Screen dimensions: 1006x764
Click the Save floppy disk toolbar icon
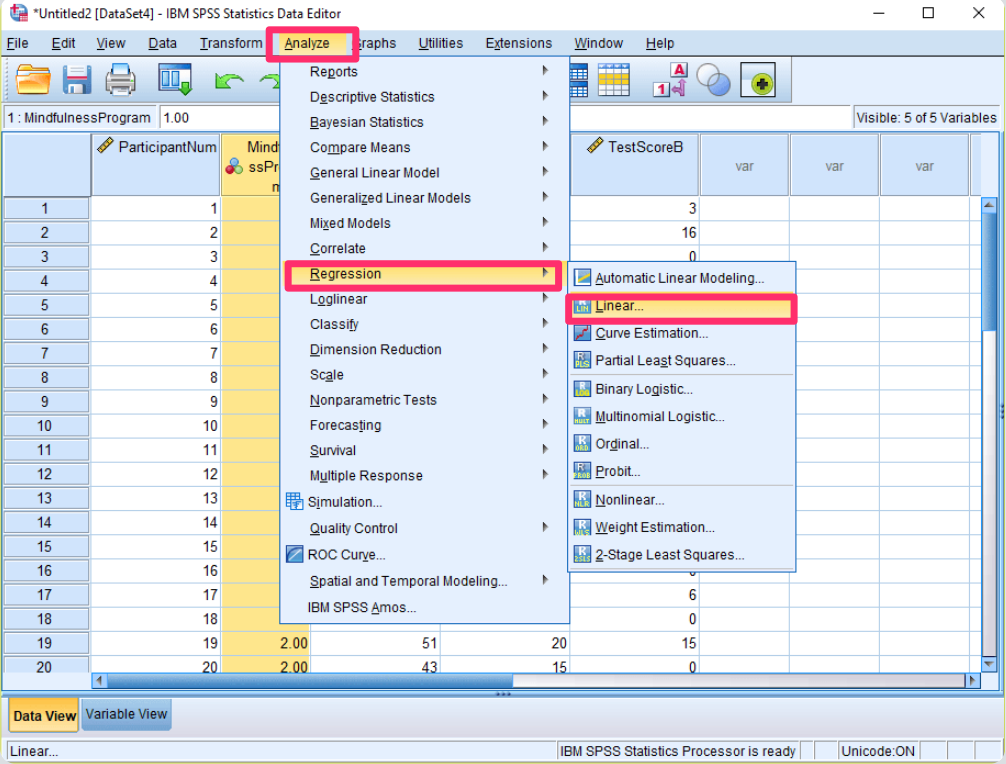(76, 80)
